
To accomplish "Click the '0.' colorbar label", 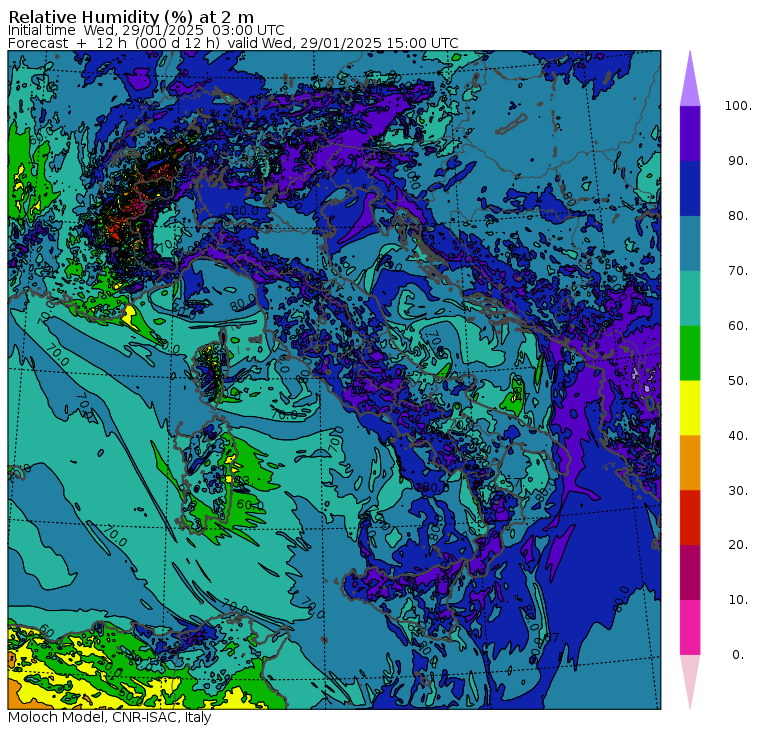I will pos(738,655).
